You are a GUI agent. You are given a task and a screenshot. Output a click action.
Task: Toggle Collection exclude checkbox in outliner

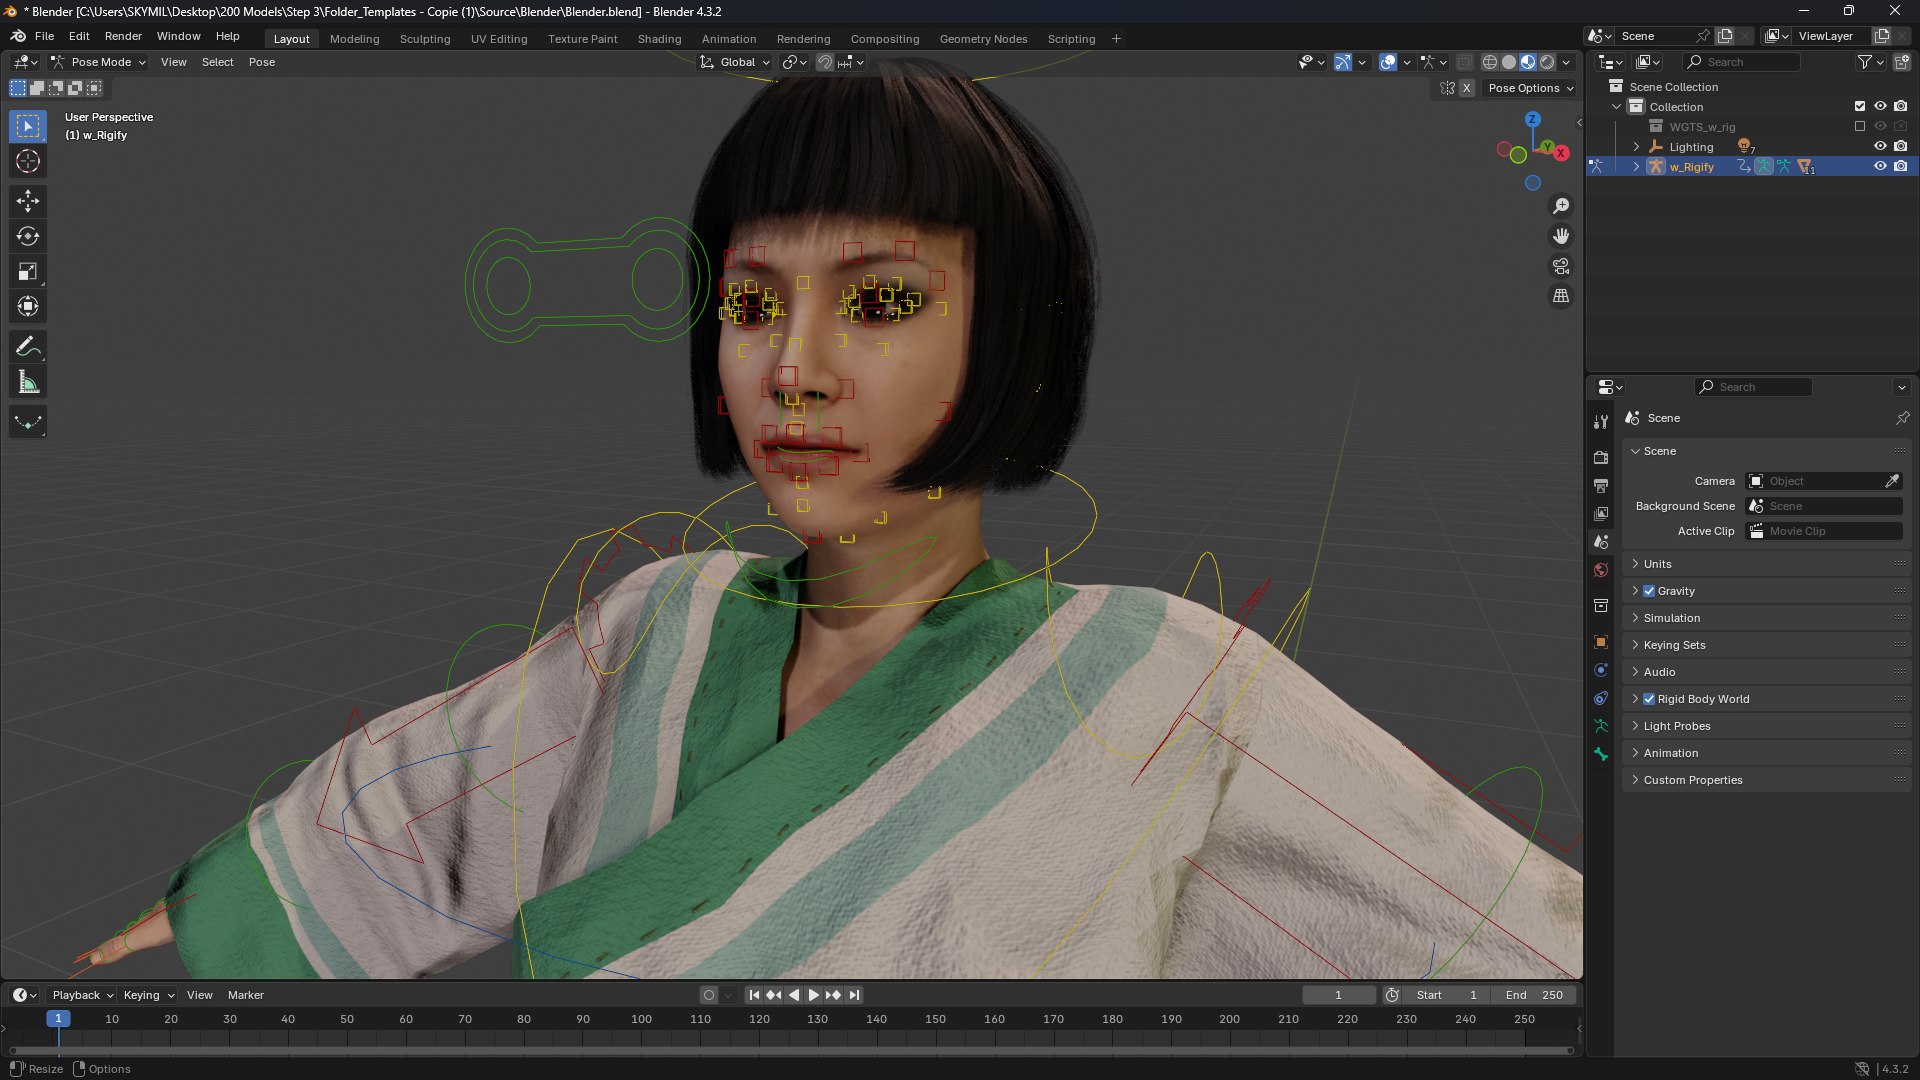click(1860, 107)
